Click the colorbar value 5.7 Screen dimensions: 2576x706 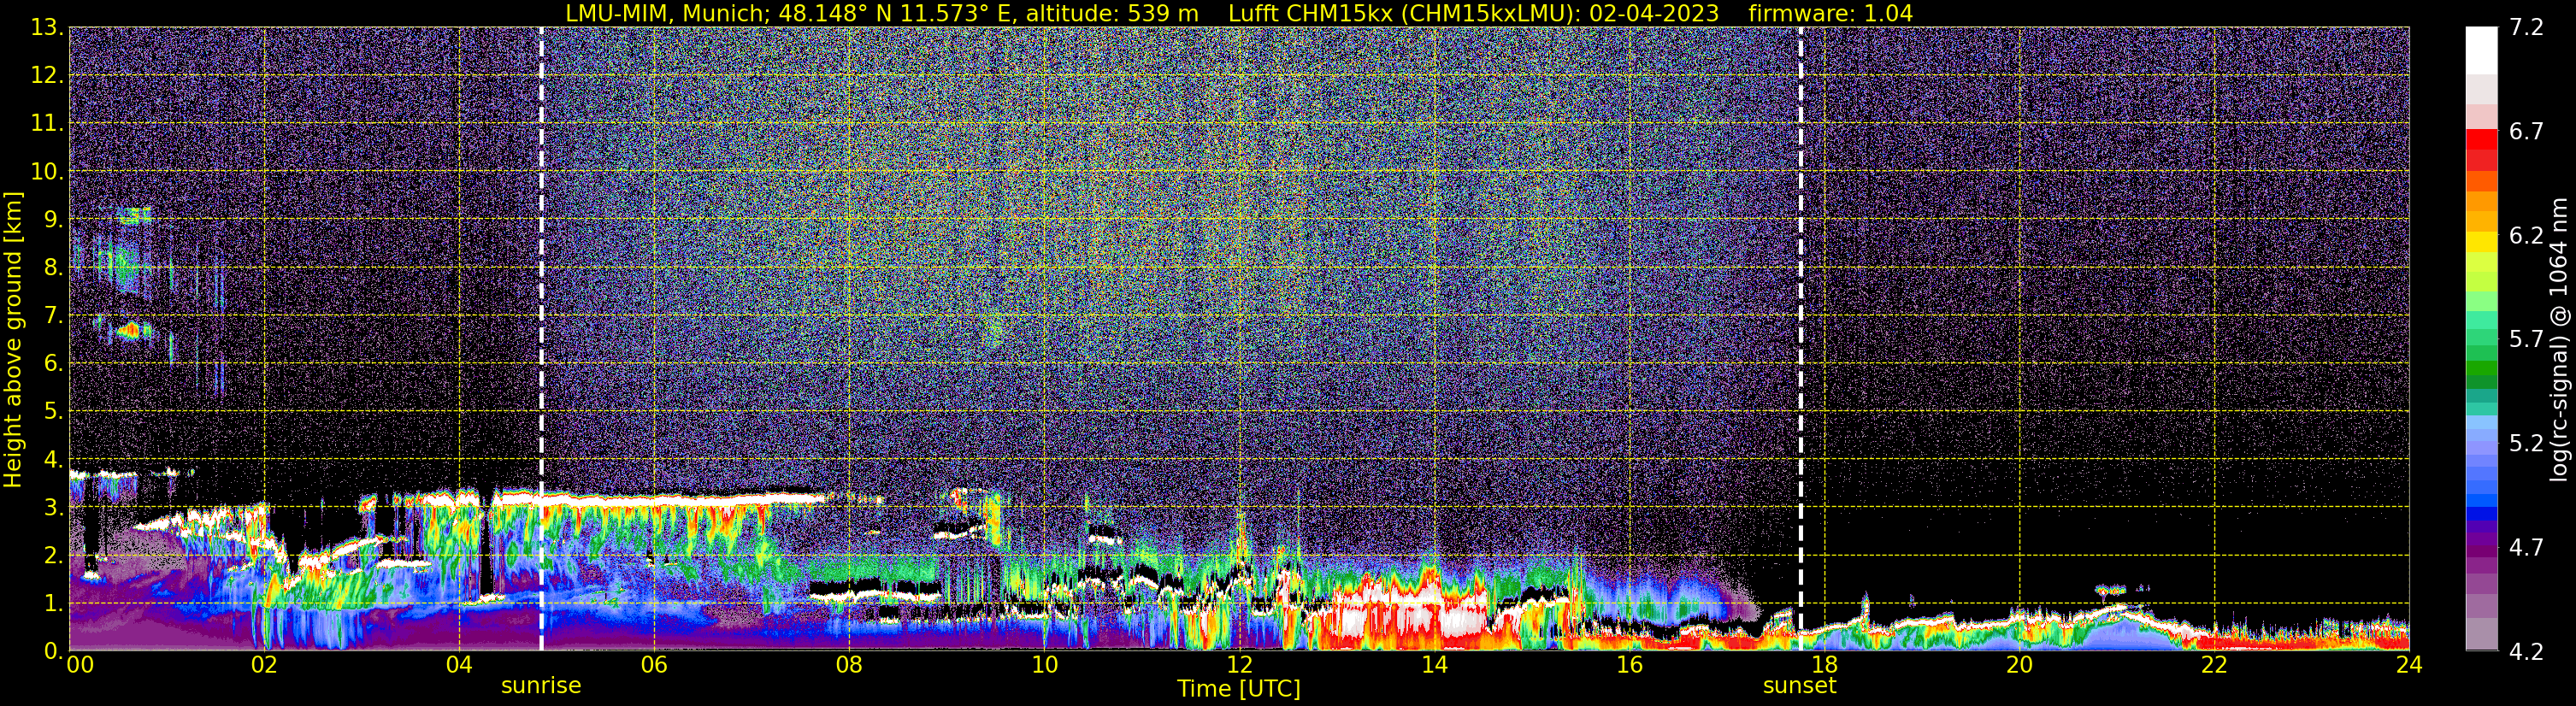[2526, 339]
